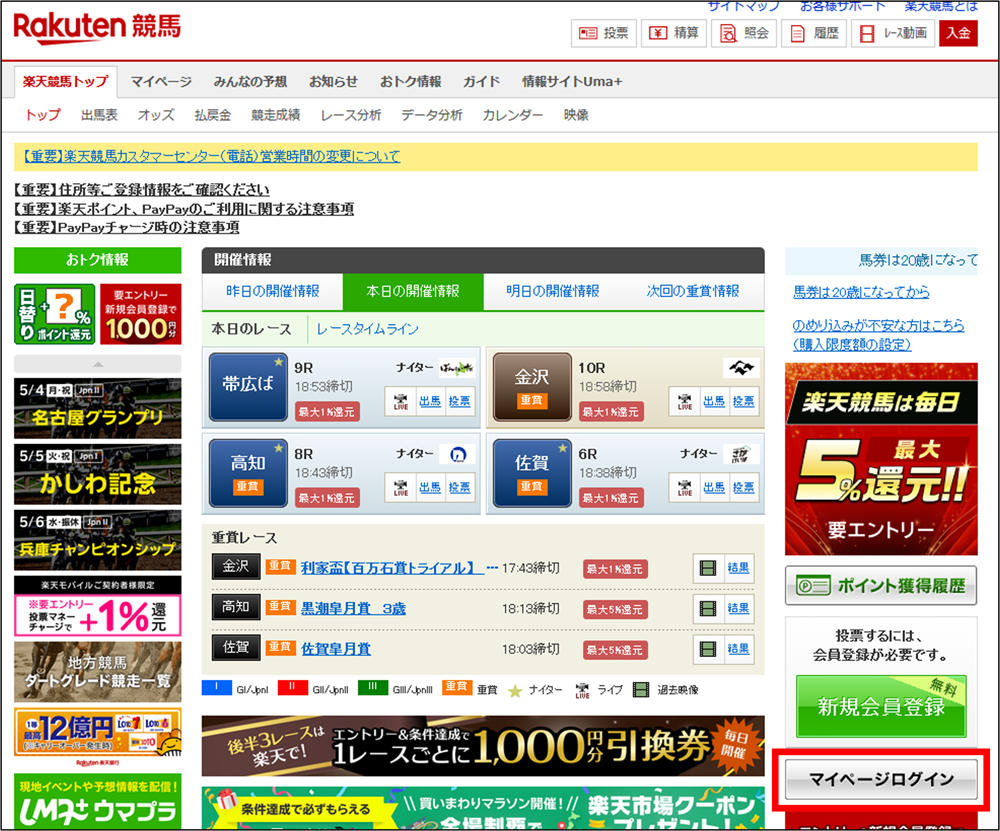This screenshot has width=1000, height=831.
Task: Switch to 次回の重賞情報 tab
Action: [x=693, y=291]
